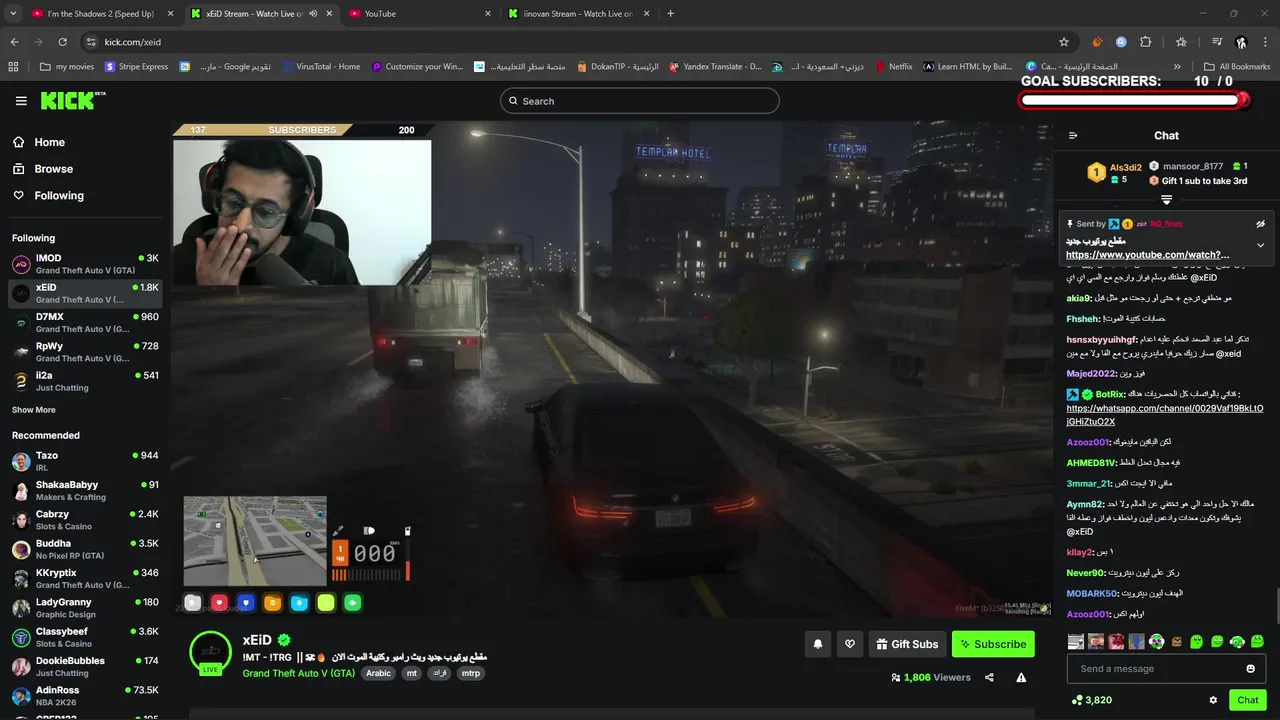Insert the first quick emote in chat
1280x720 pixels.
[x=1076, y=641]
